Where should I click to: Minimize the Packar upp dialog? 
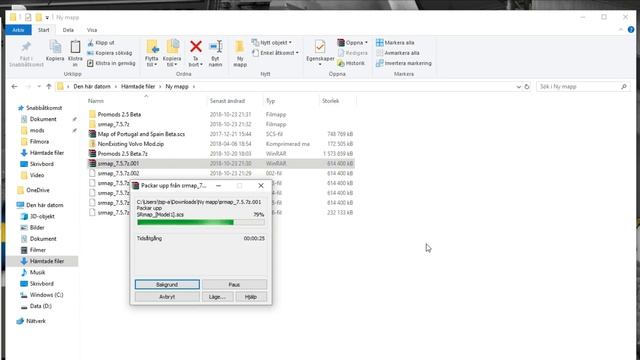[219, 186]
